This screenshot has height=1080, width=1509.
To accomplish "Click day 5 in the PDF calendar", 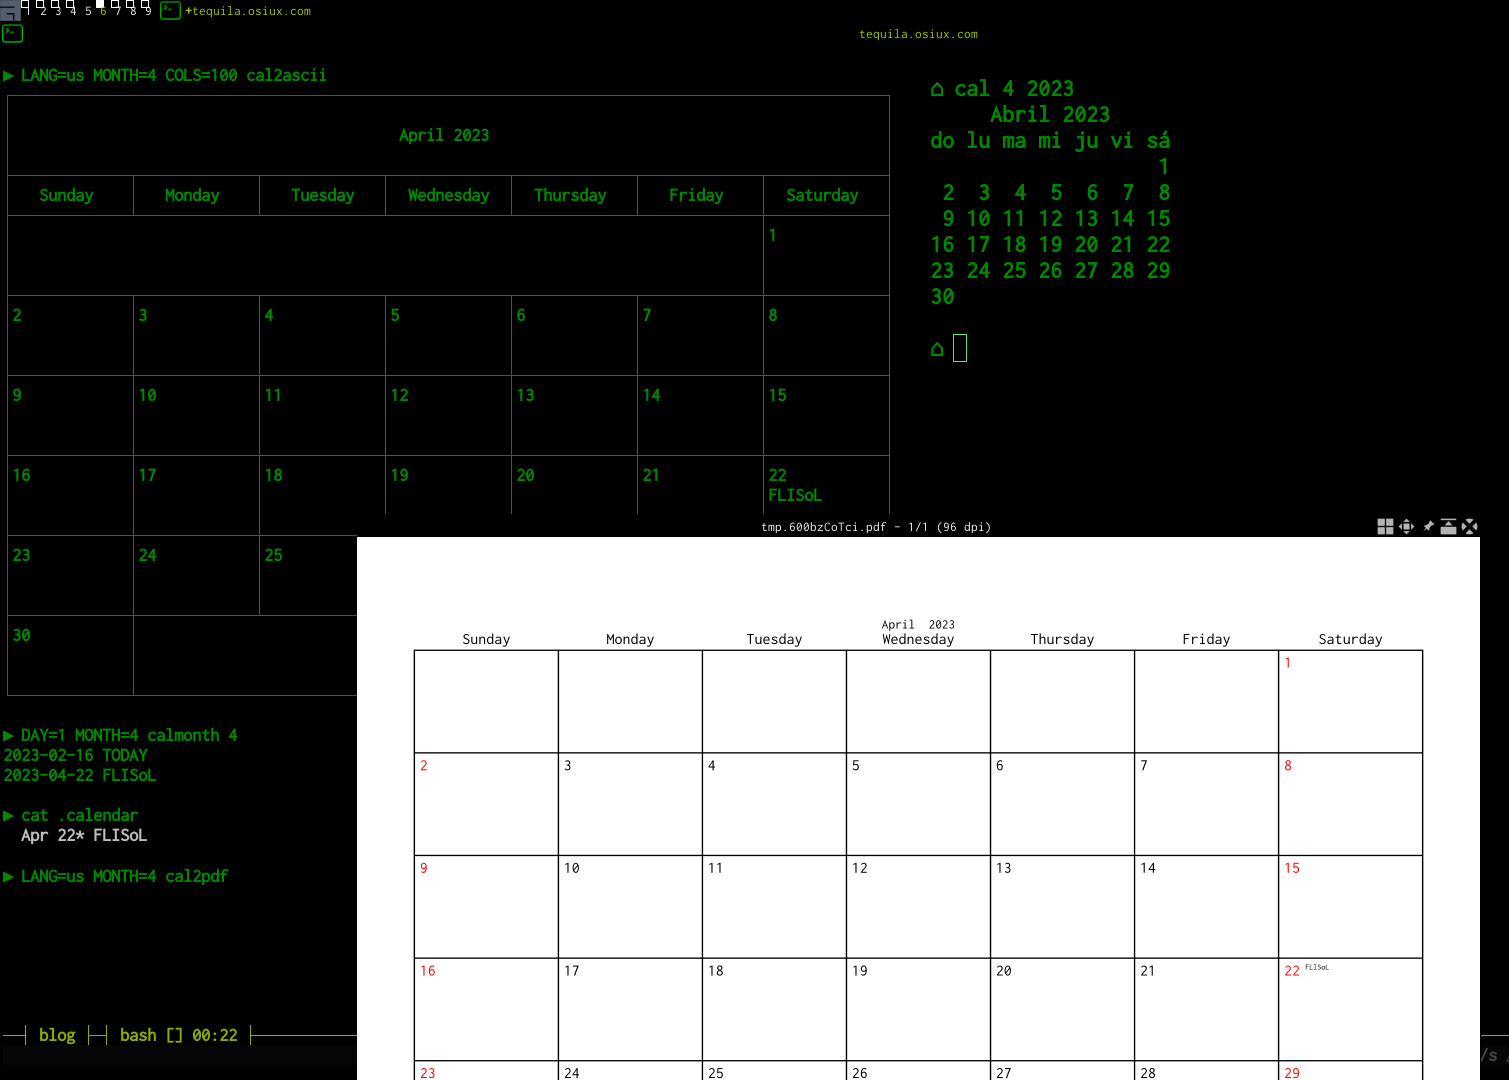I will pyautogui.click(x=856, y=766).
